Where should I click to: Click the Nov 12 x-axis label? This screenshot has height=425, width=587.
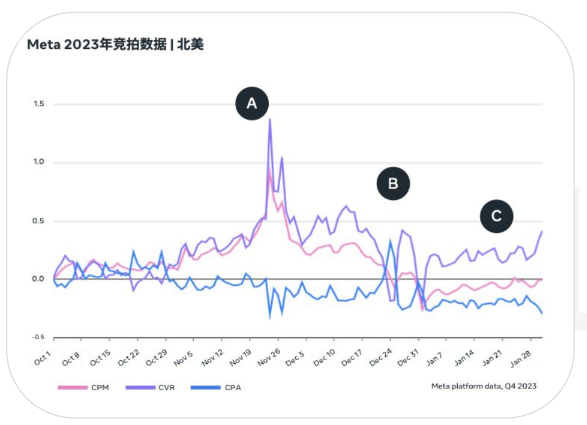(212, 358)
